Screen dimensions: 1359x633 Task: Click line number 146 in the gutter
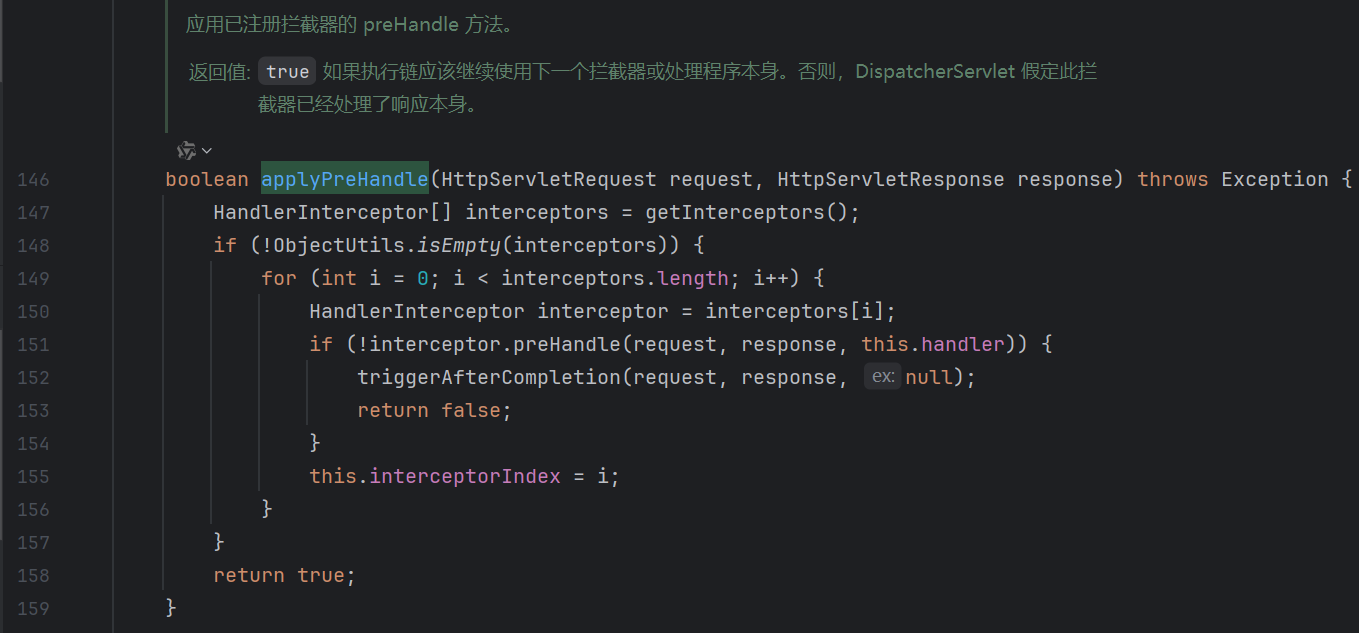[33, 180]
